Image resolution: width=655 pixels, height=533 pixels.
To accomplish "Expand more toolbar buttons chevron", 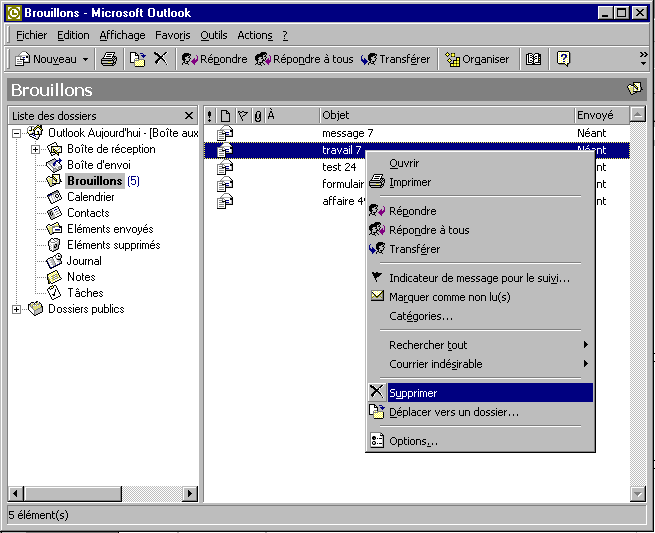I will (x=643, y=59).
